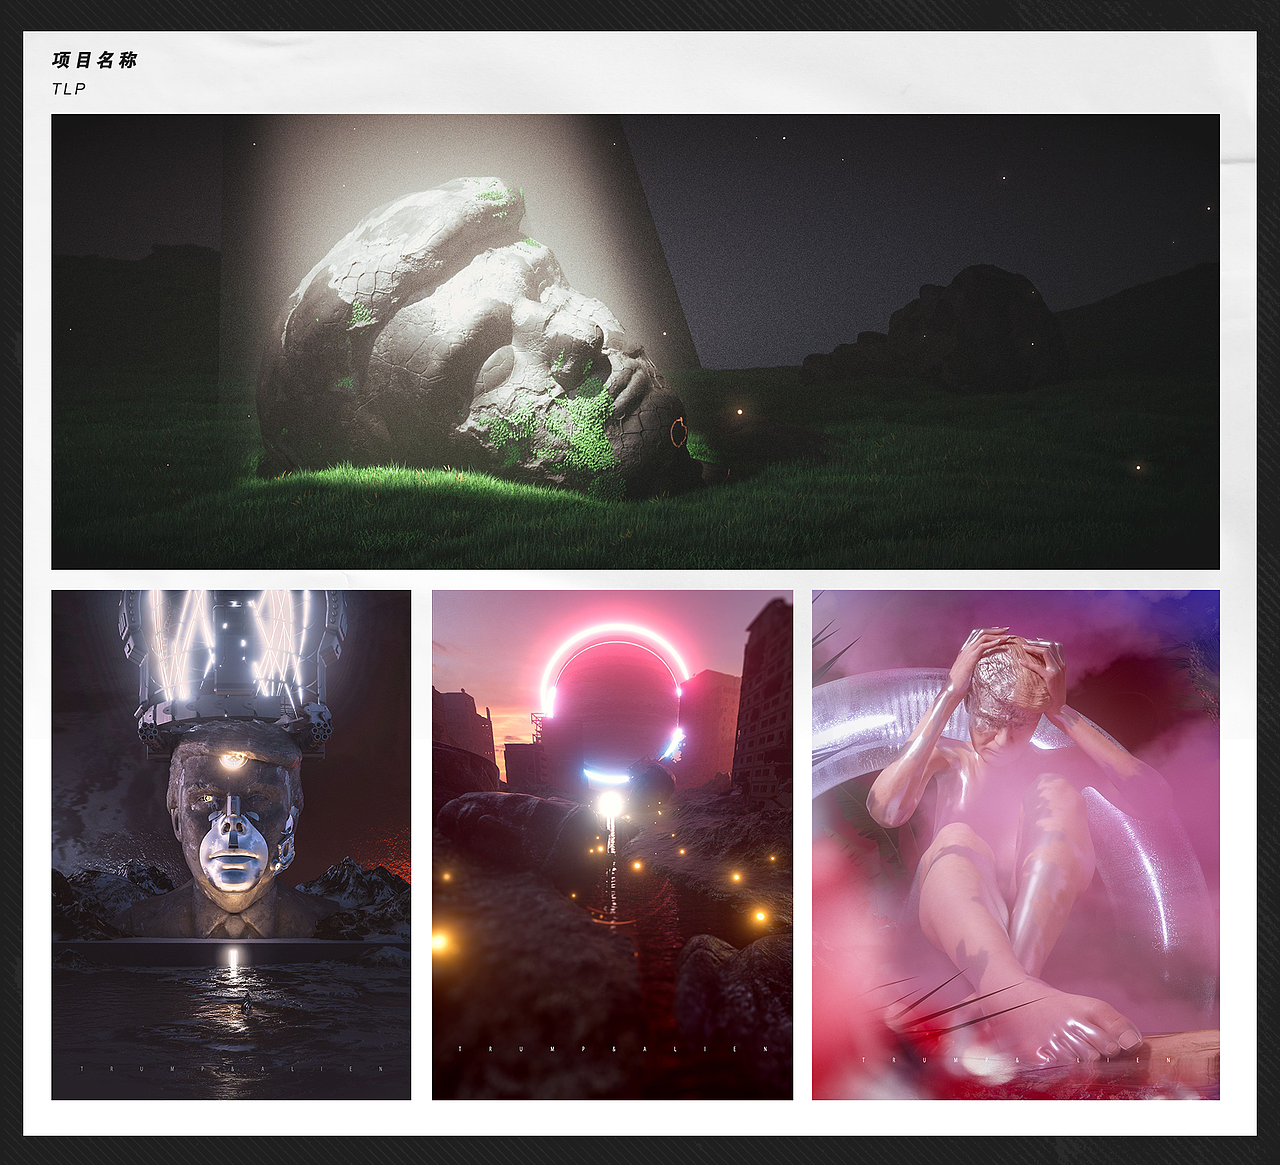
Task: Open the neon ring ruined city poster
Action: 612,845
